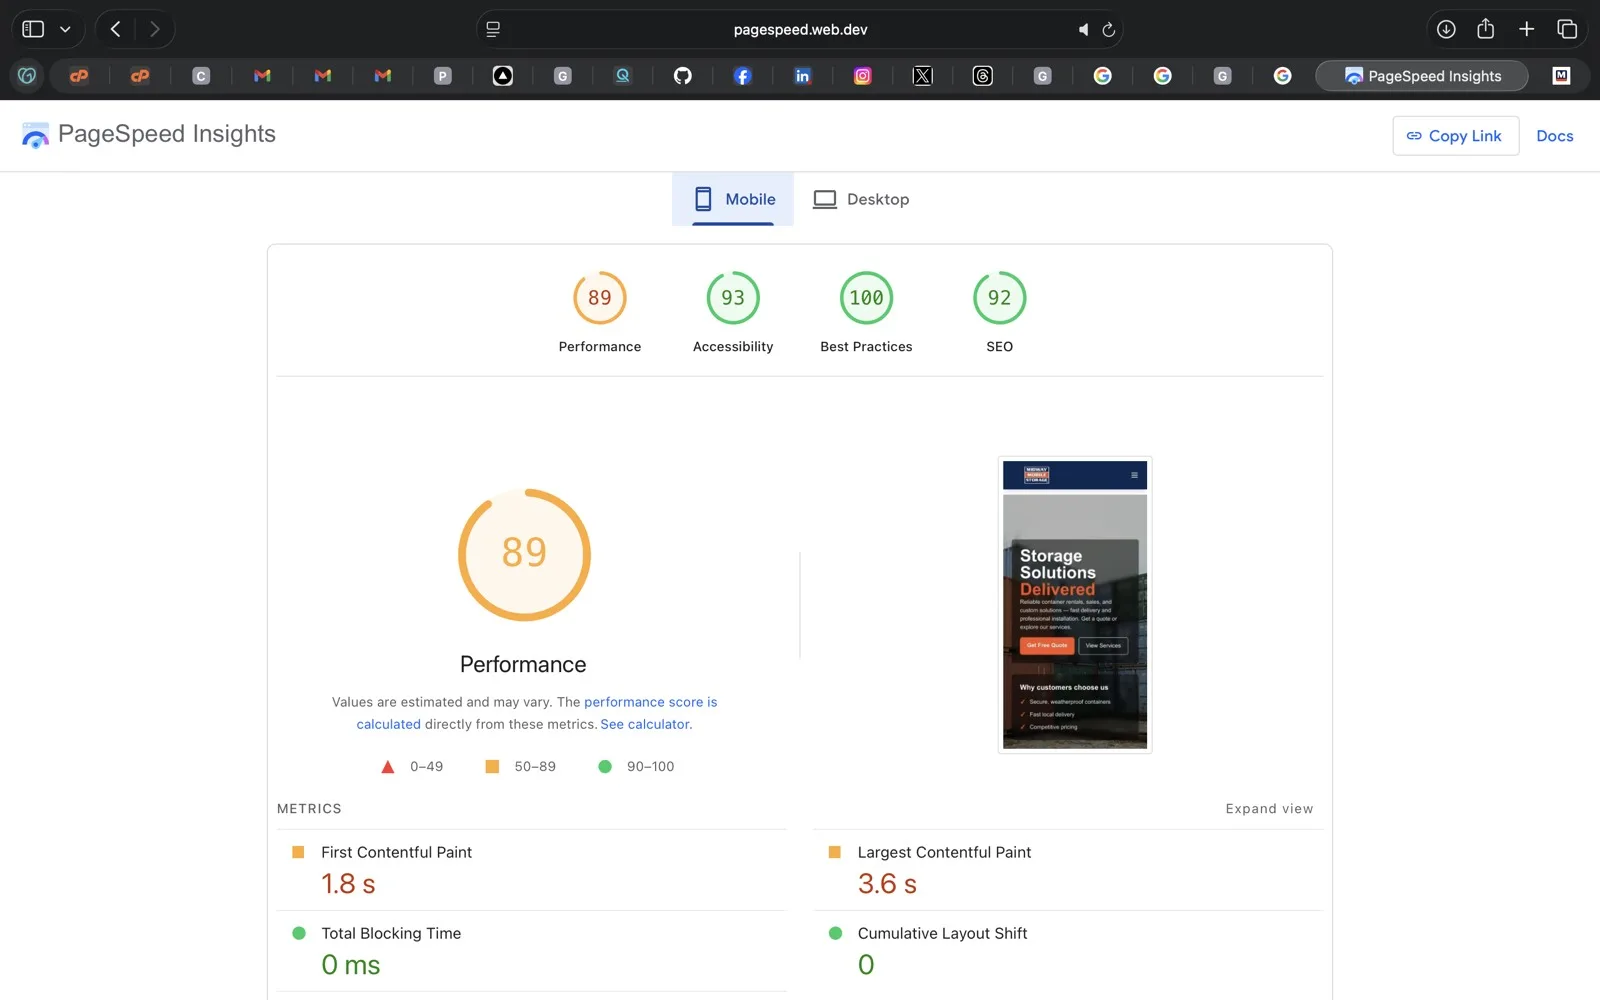
Task: Open the LinkedIn bookmark
Action: (803, 75)
